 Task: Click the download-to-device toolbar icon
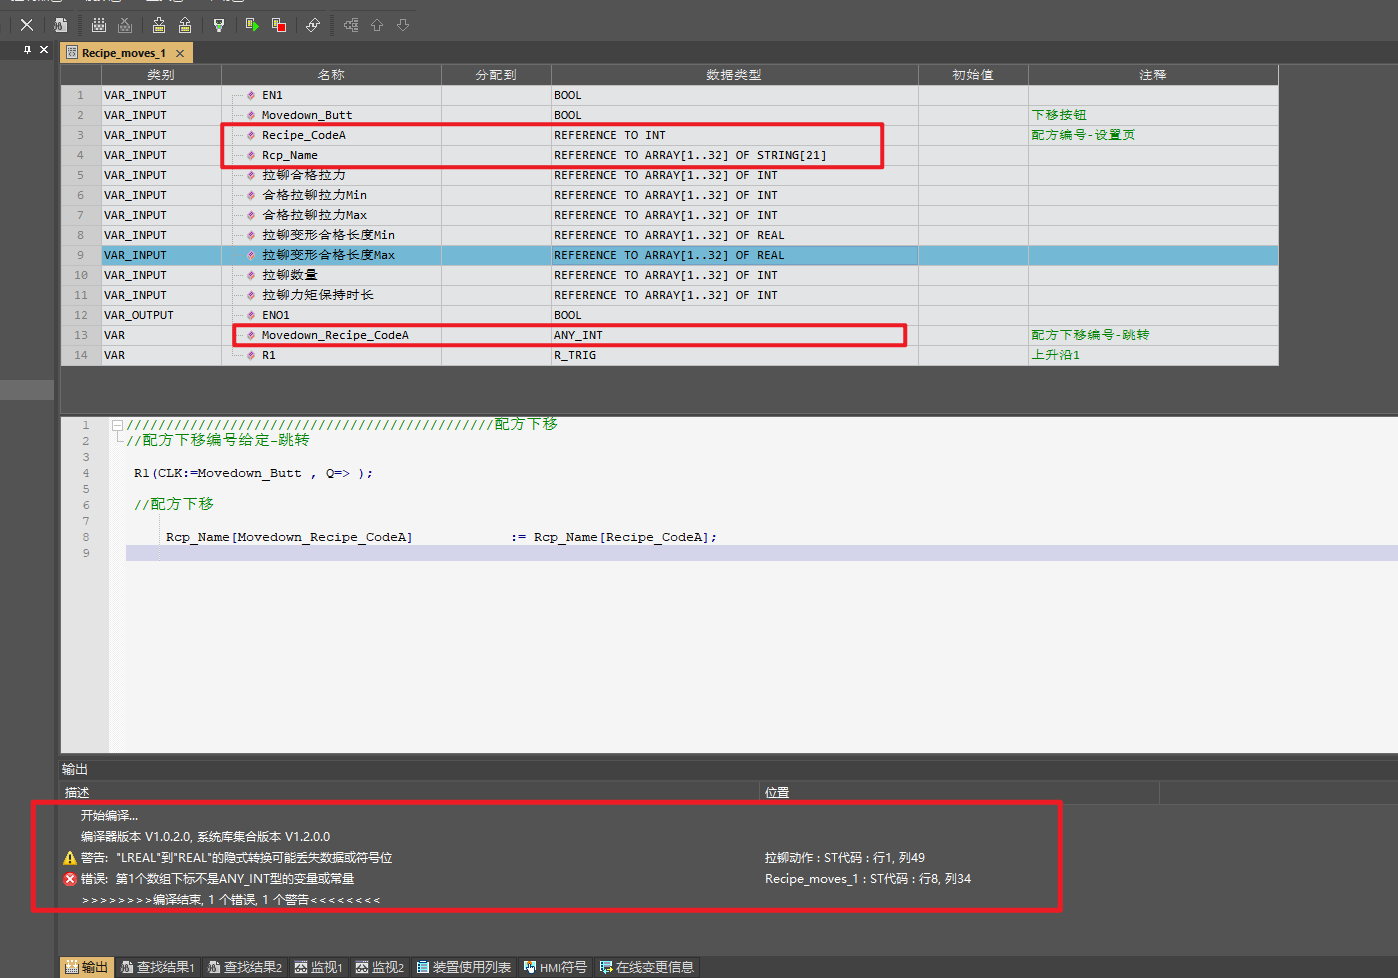pyautogui.click(x=159, y=25)
